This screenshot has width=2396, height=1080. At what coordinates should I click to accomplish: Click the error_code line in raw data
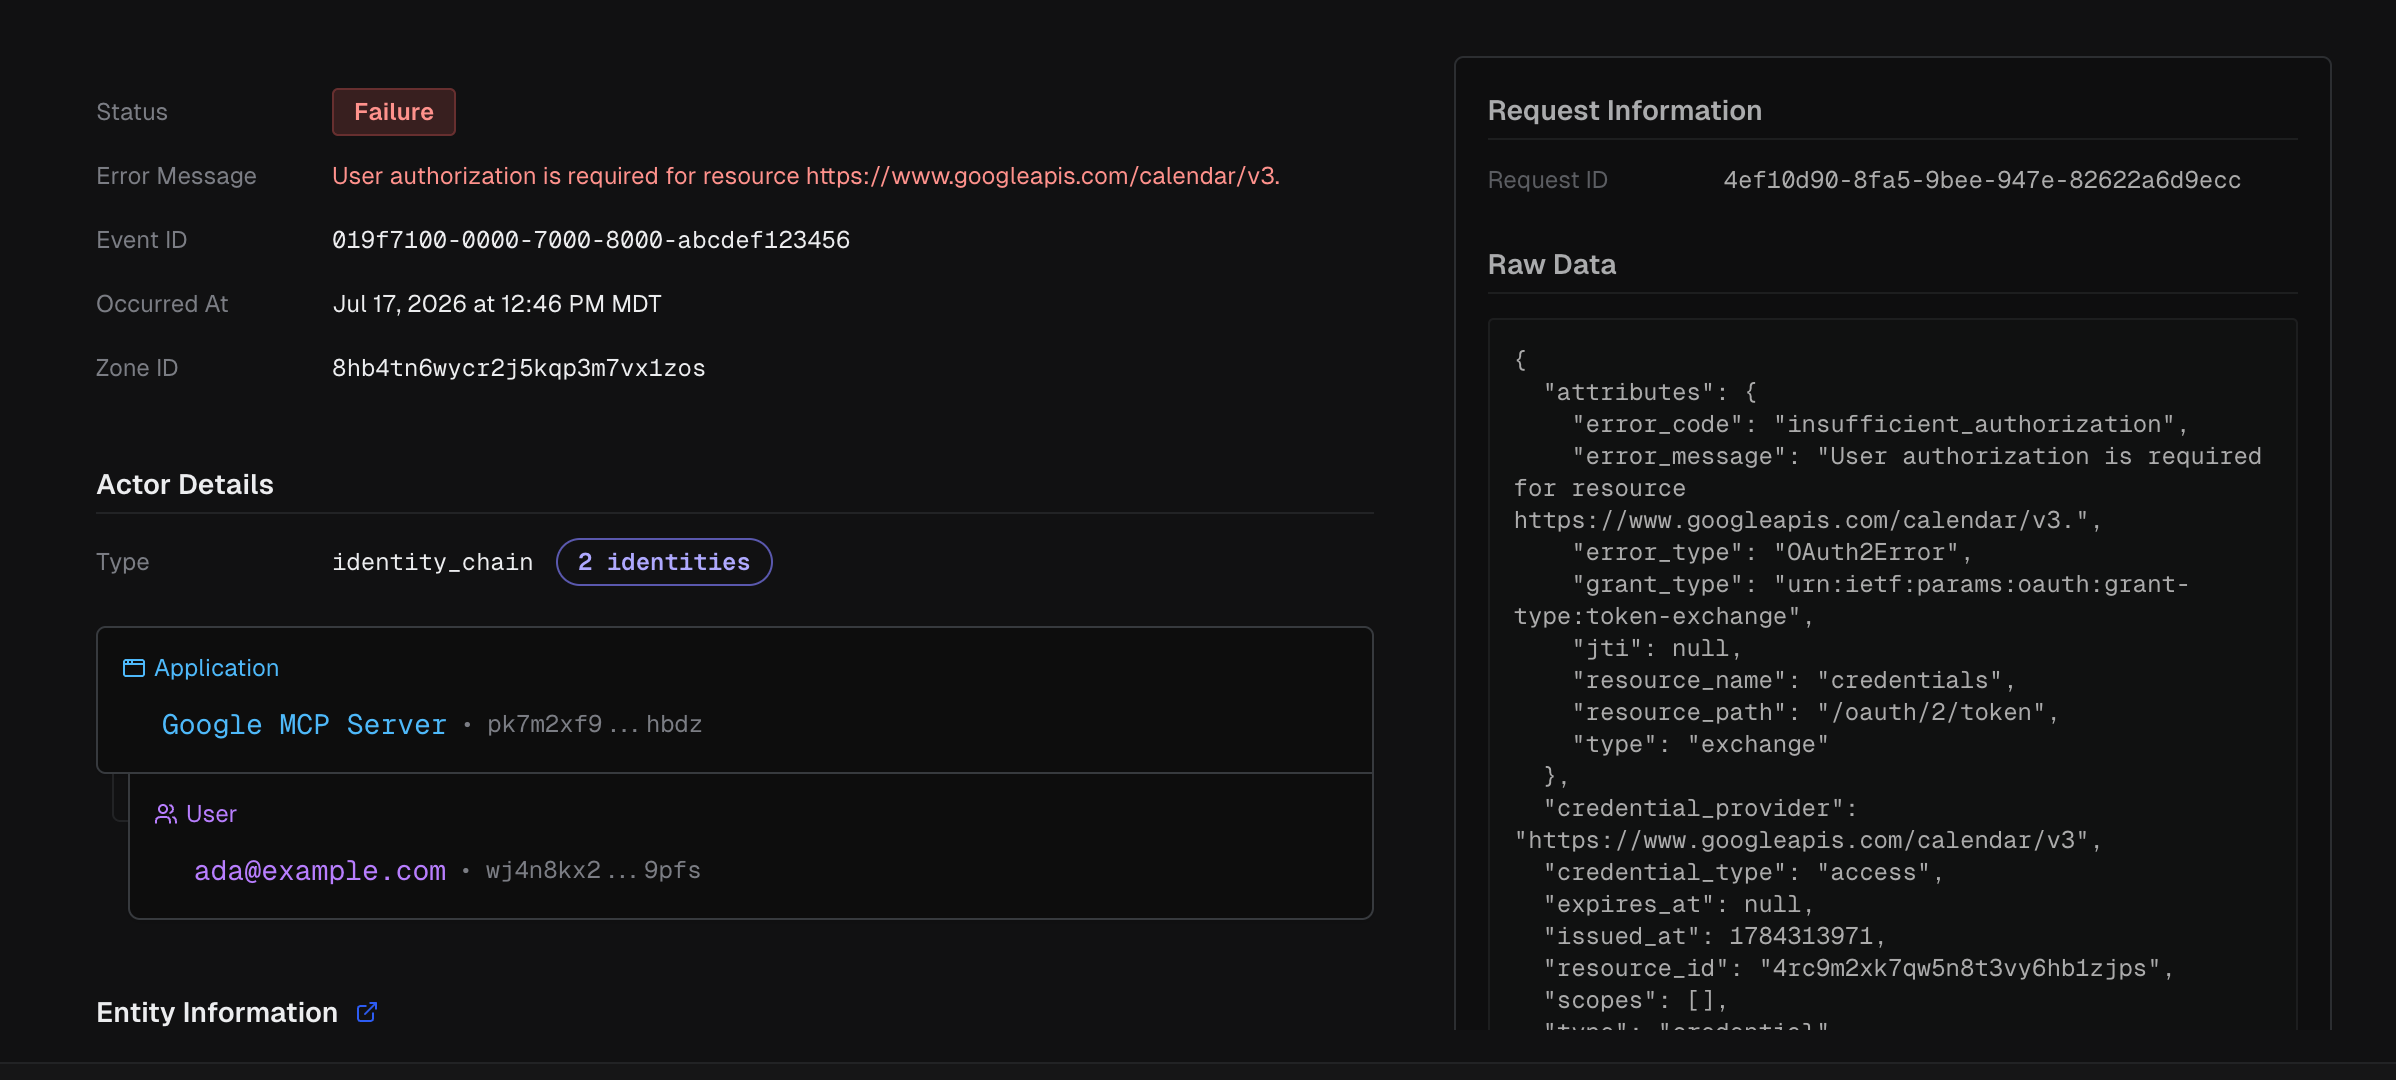coord(1880,424)
